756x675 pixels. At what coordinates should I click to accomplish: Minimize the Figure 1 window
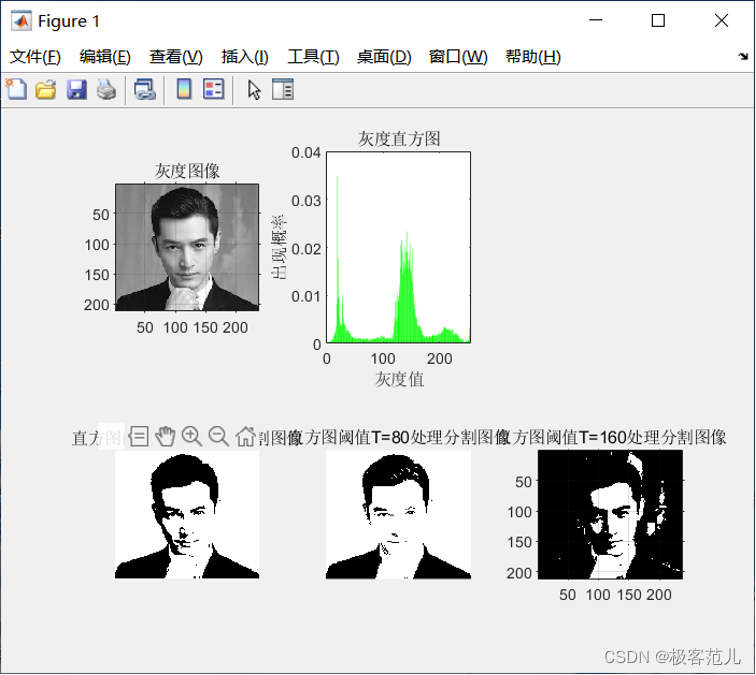tap(596, 20)
